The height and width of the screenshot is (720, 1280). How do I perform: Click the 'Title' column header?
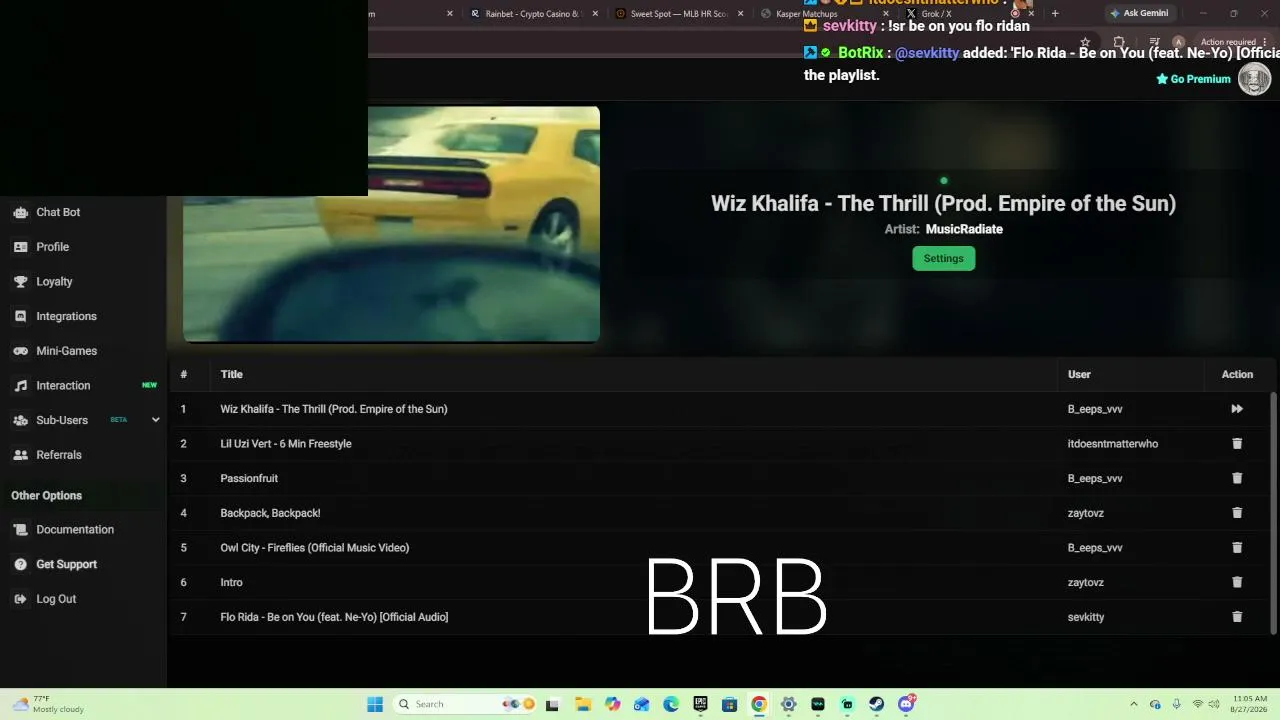231,374
